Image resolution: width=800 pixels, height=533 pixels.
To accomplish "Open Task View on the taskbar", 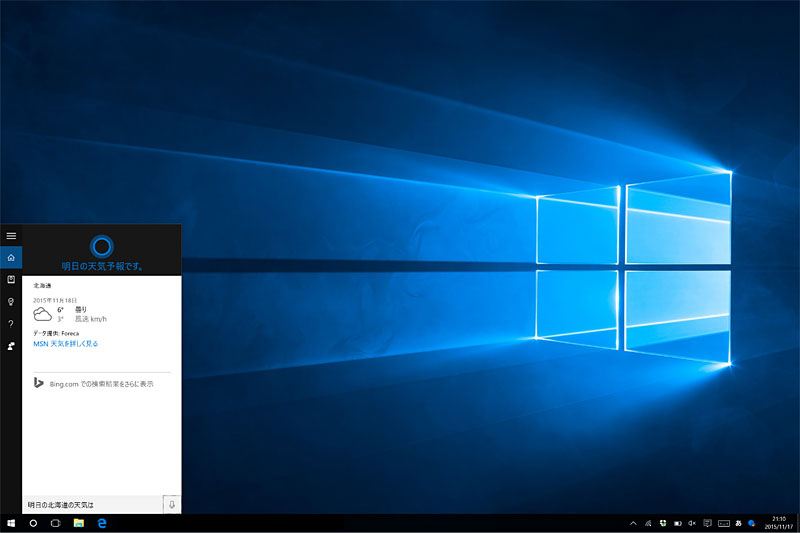I will (56, 523).
